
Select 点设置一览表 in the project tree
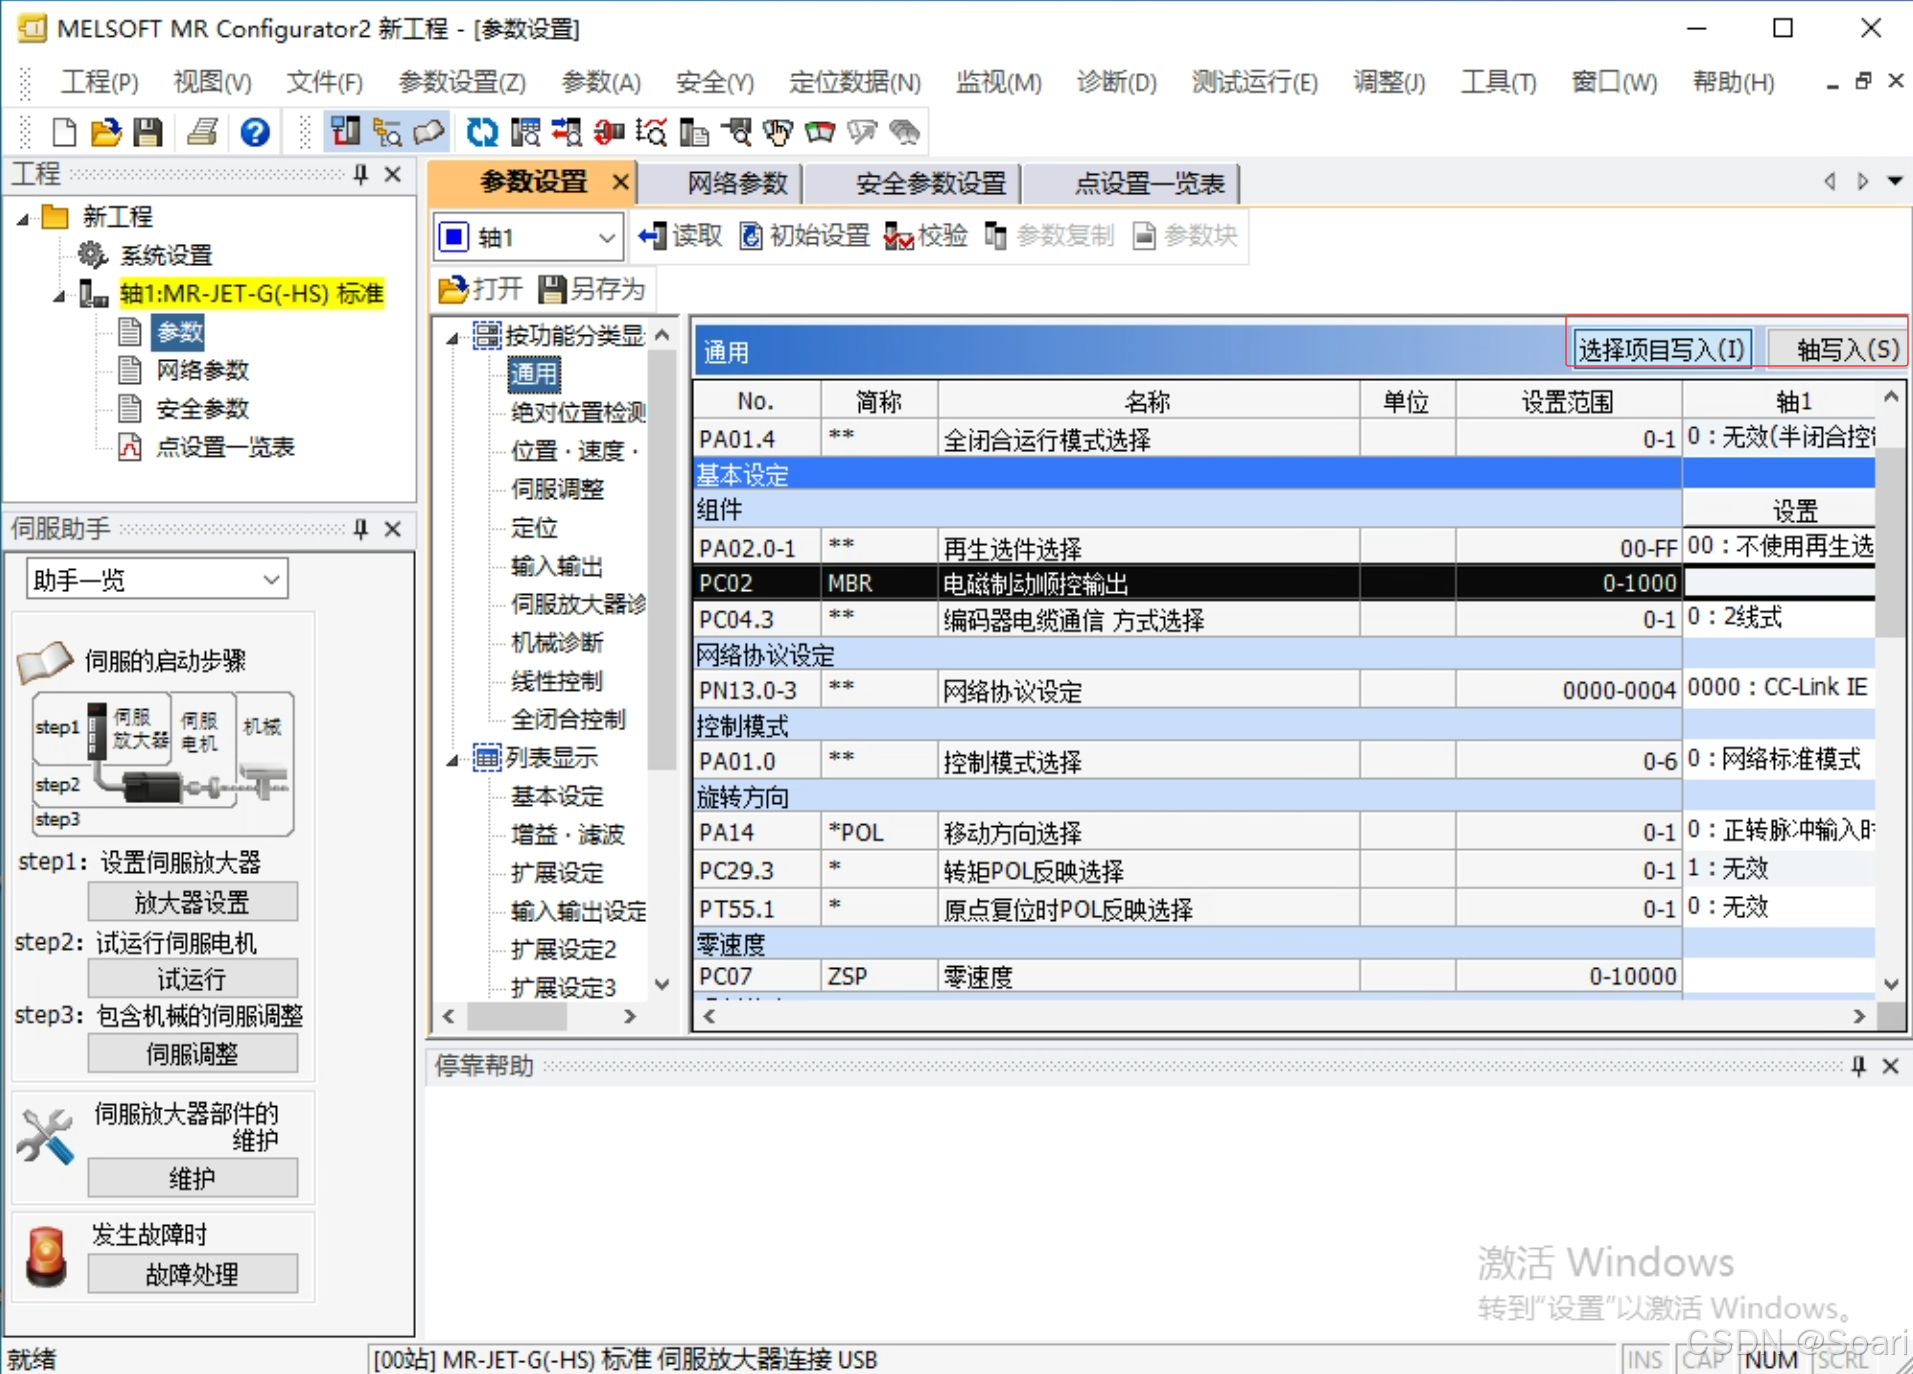point(225,447)
